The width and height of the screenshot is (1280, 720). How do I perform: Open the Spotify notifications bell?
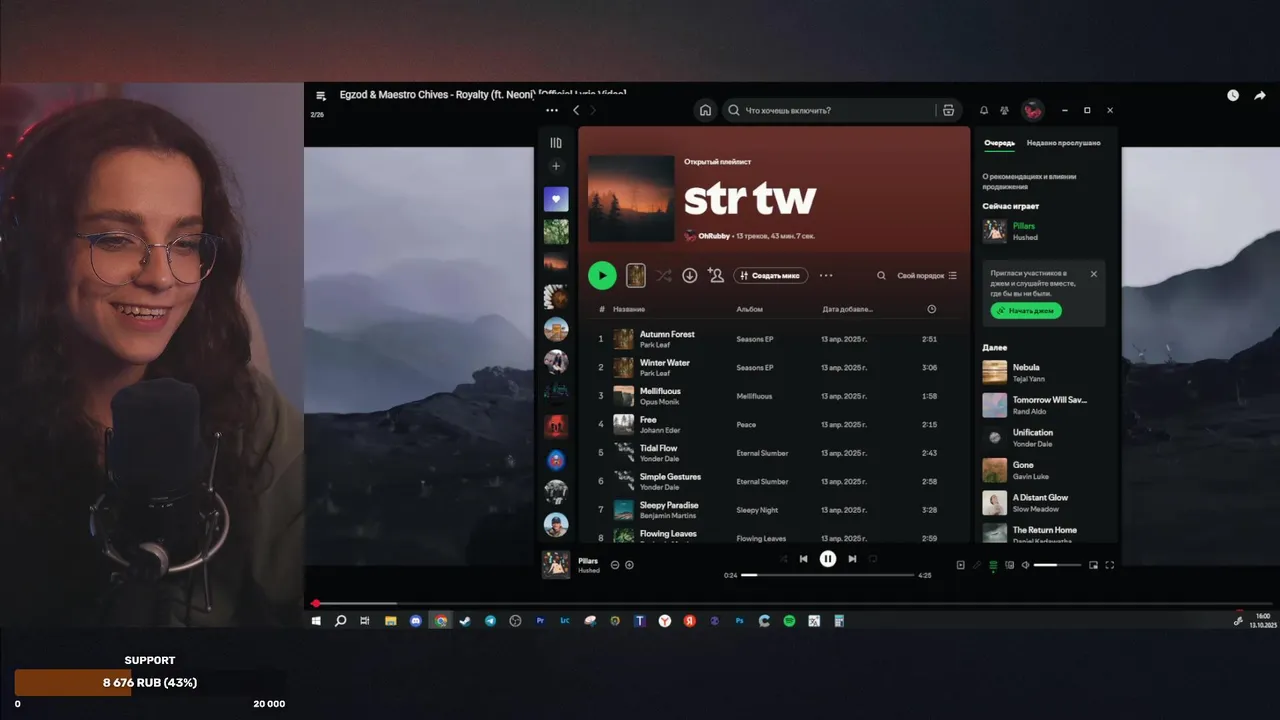point(984,110)
